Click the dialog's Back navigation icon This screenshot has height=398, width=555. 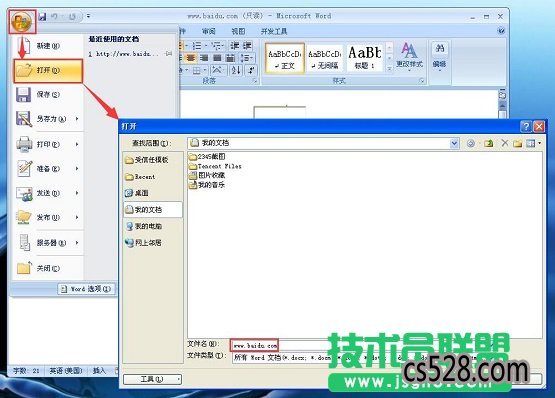click(471, 143)
